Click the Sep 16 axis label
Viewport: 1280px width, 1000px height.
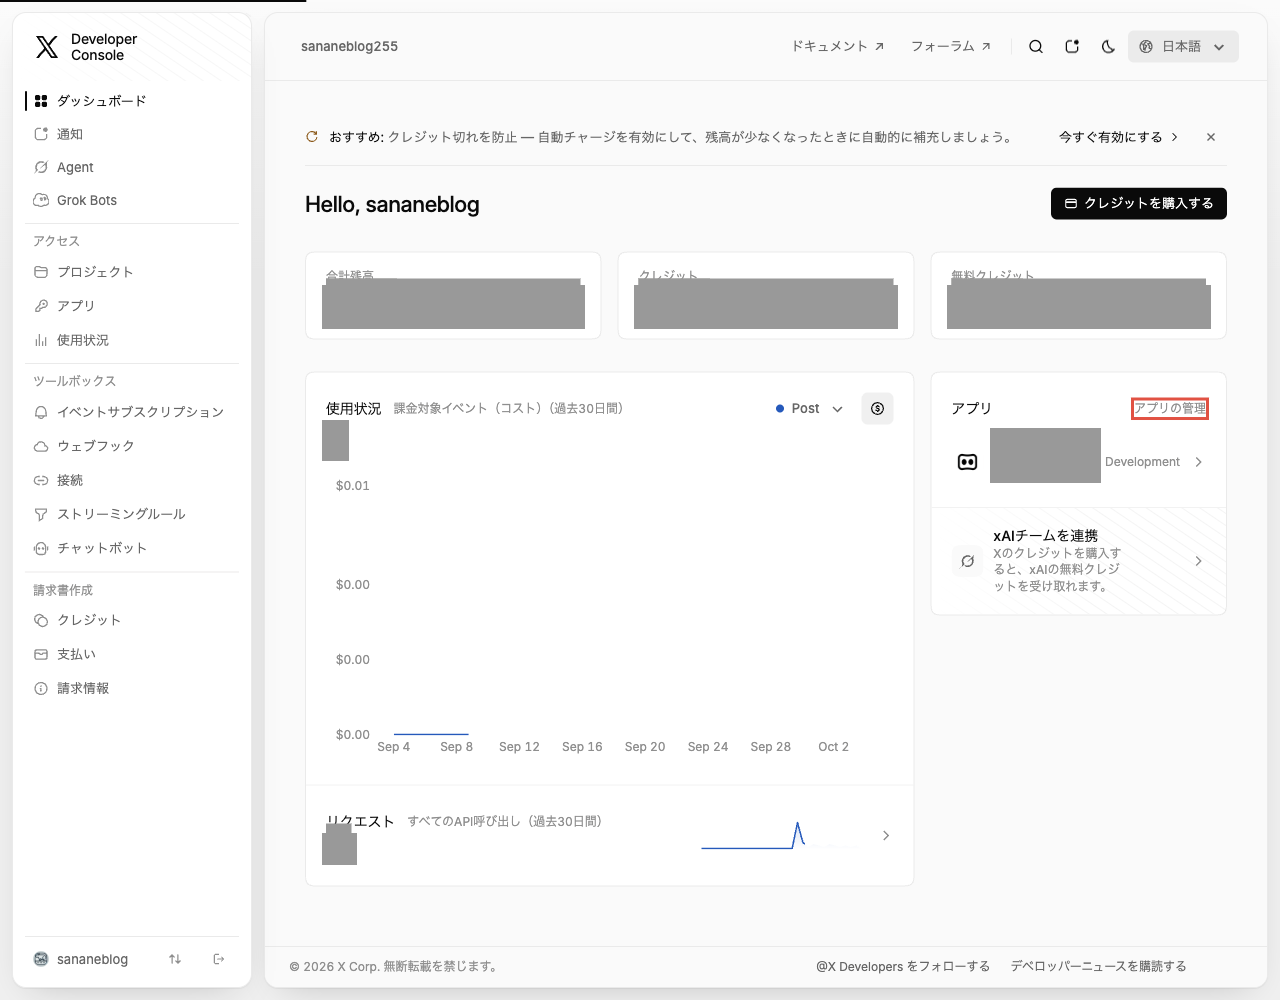point(582,747)
